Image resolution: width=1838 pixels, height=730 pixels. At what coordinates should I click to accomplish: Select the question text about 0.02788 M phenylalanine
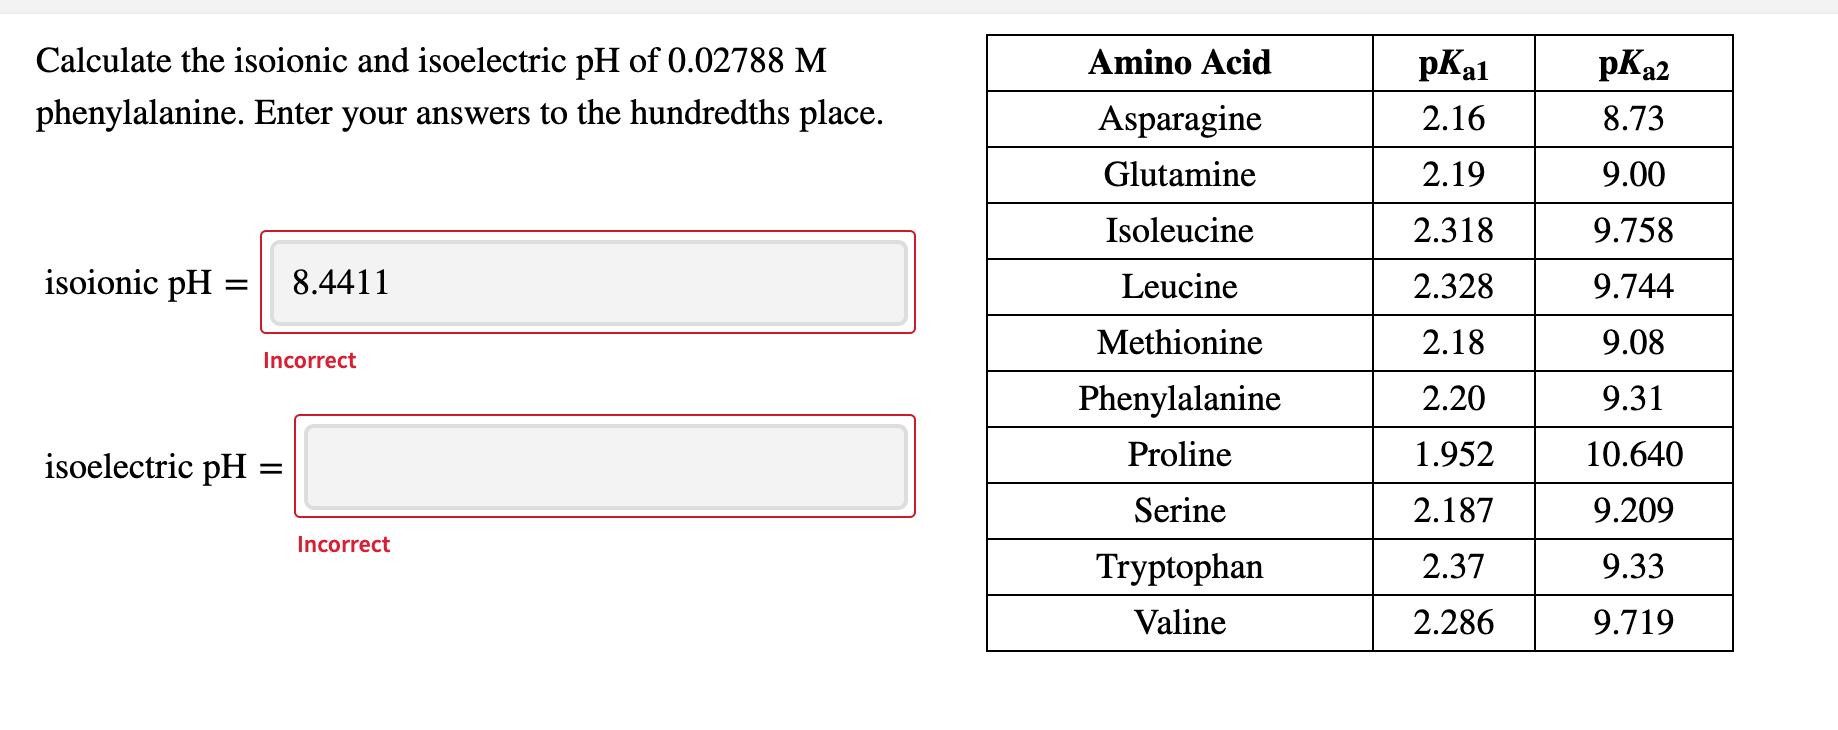(x=458, y=87)
